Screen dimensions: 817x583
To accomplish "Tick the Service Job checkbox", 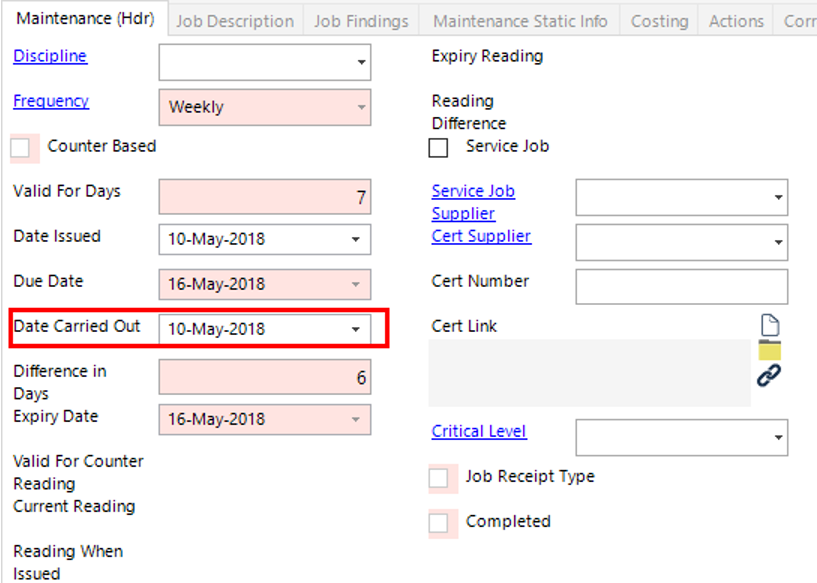I will [438, 148].
